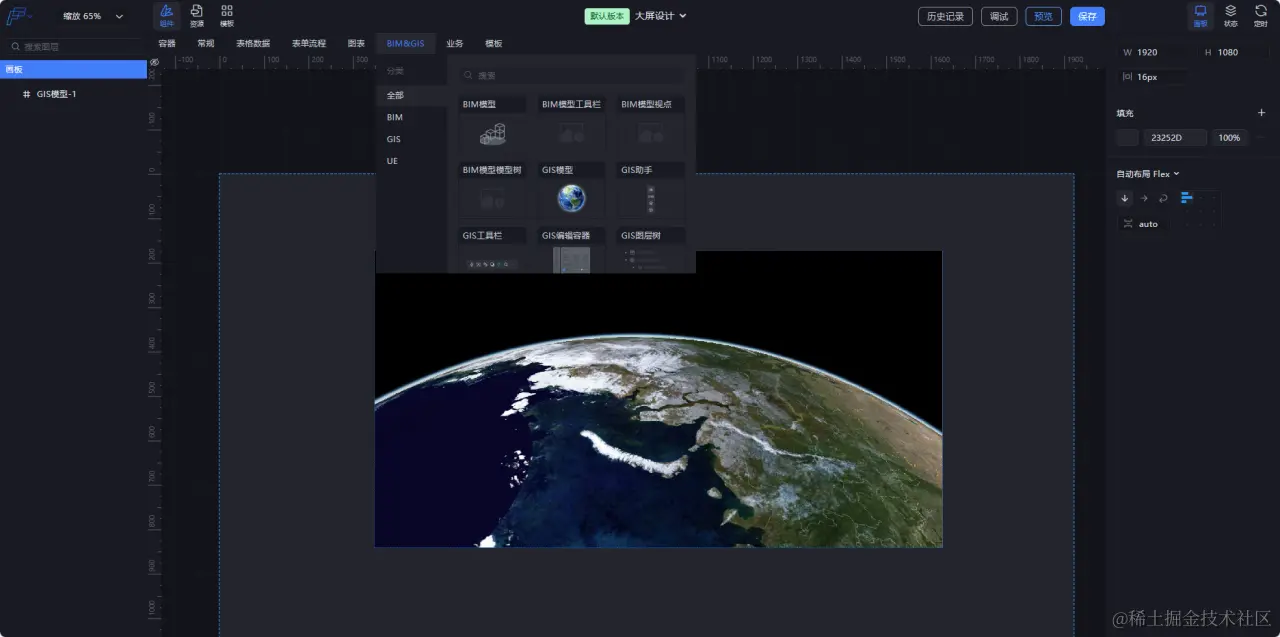Open the 表格数据 tab
The image size is (1280, 637).
[x=253, y=44]
